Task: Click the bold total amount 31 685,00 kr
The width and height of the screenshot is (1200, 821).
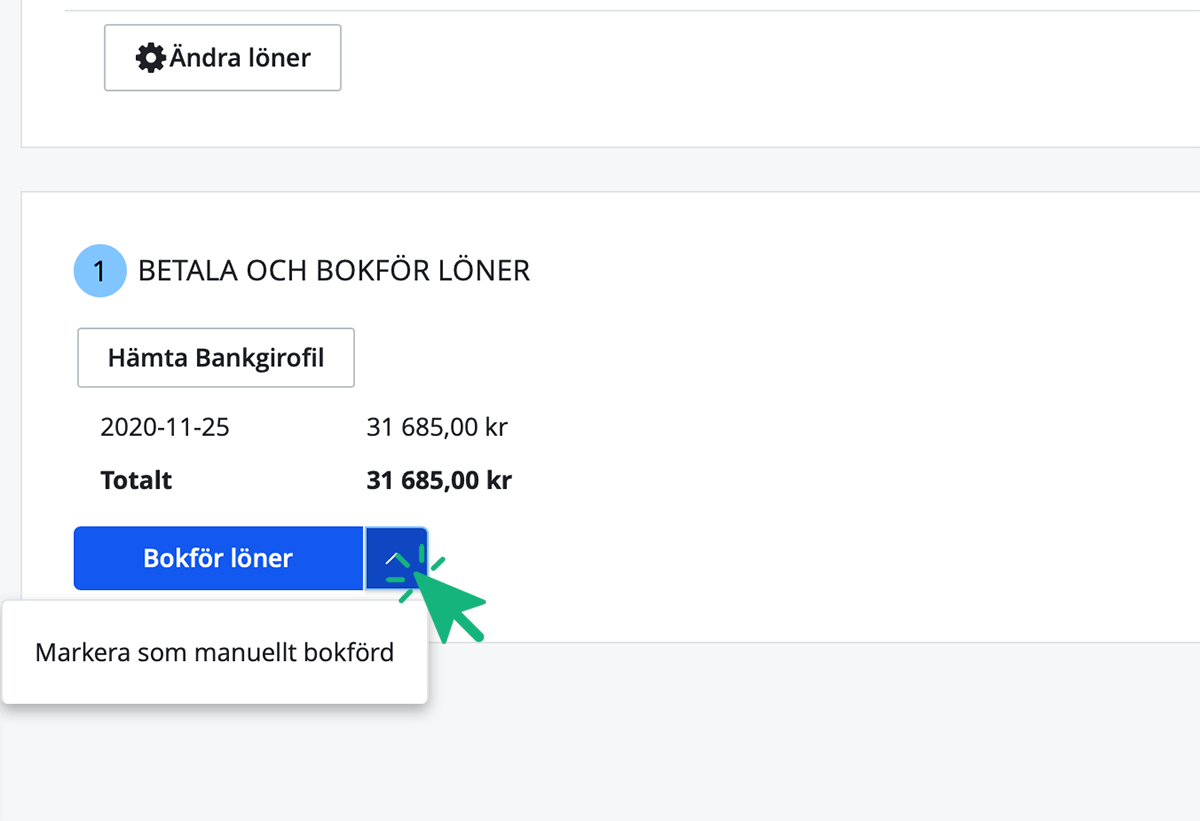Action: tap(440, 480)
